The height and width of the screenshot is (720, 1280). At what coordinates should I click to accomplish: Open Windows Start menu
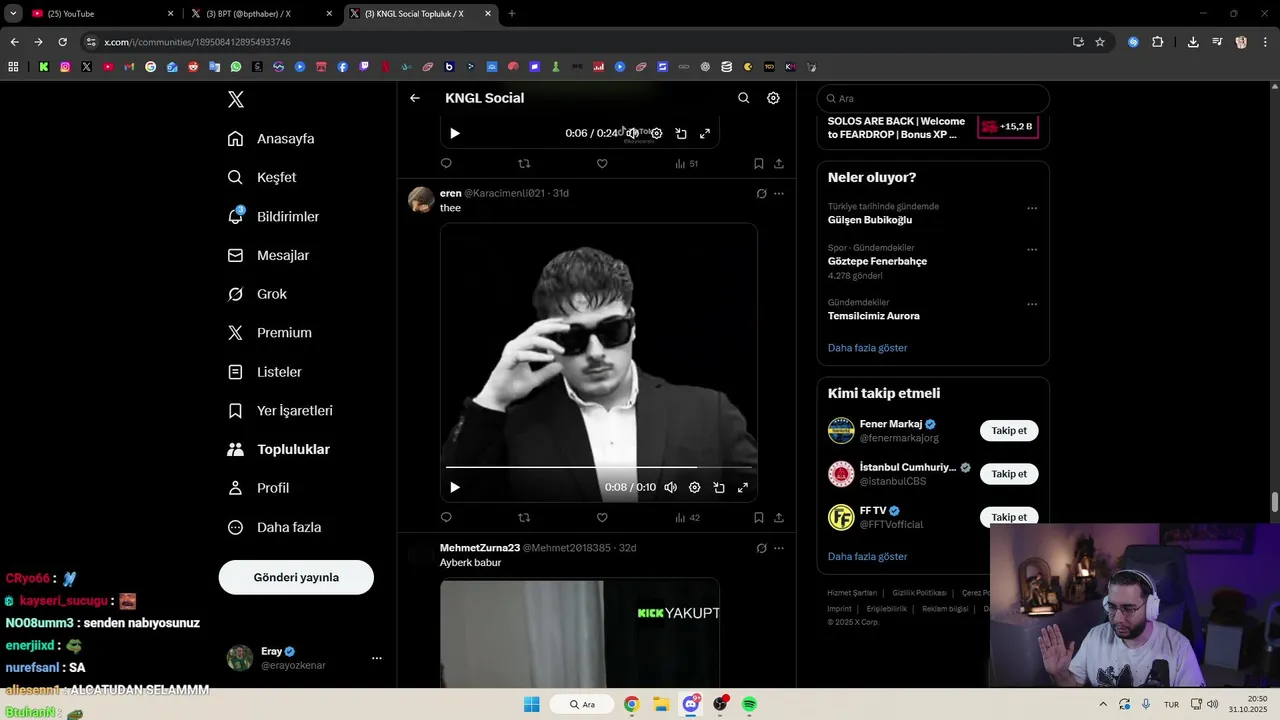point(531,704)
